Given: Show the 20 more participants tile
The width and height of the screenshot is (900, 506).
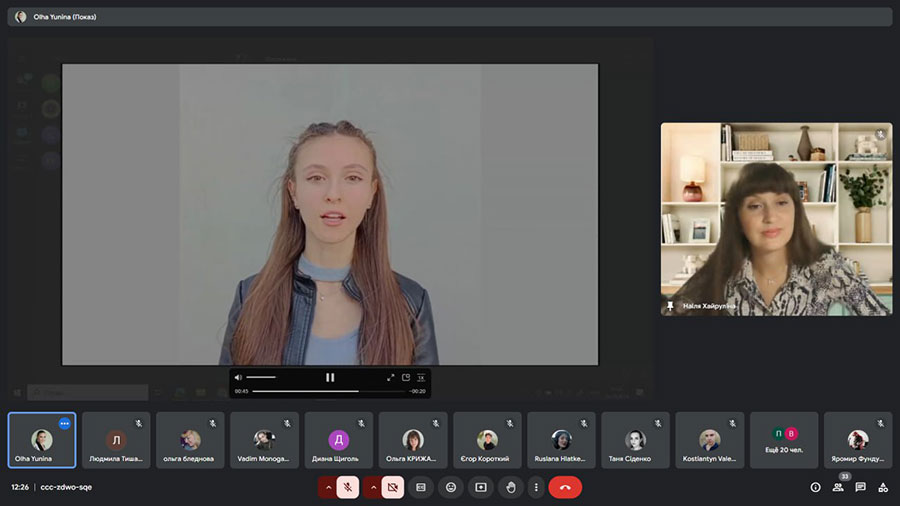Looking at the screenshot, I should pyautogui.click(x=784, y=440).
